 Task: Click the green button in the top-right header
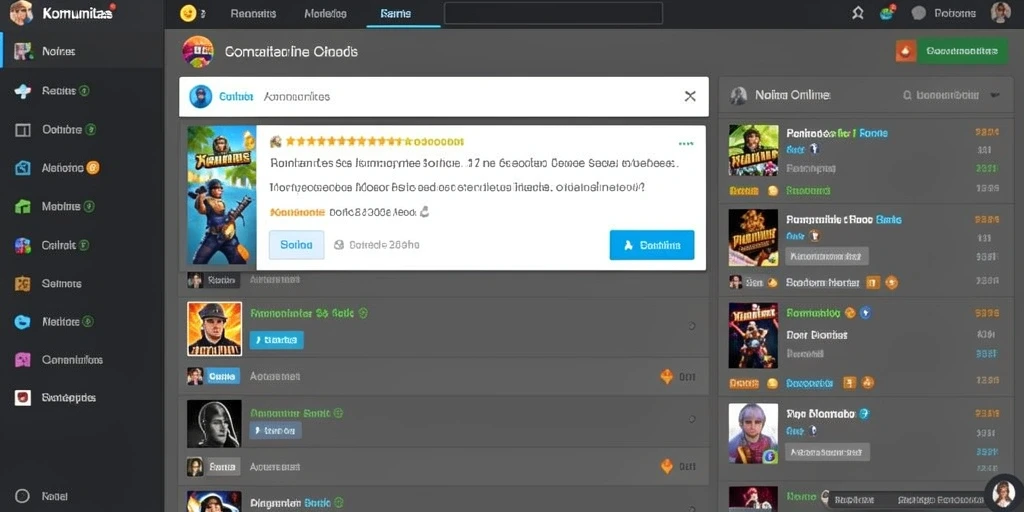click(x=963, y=51)
